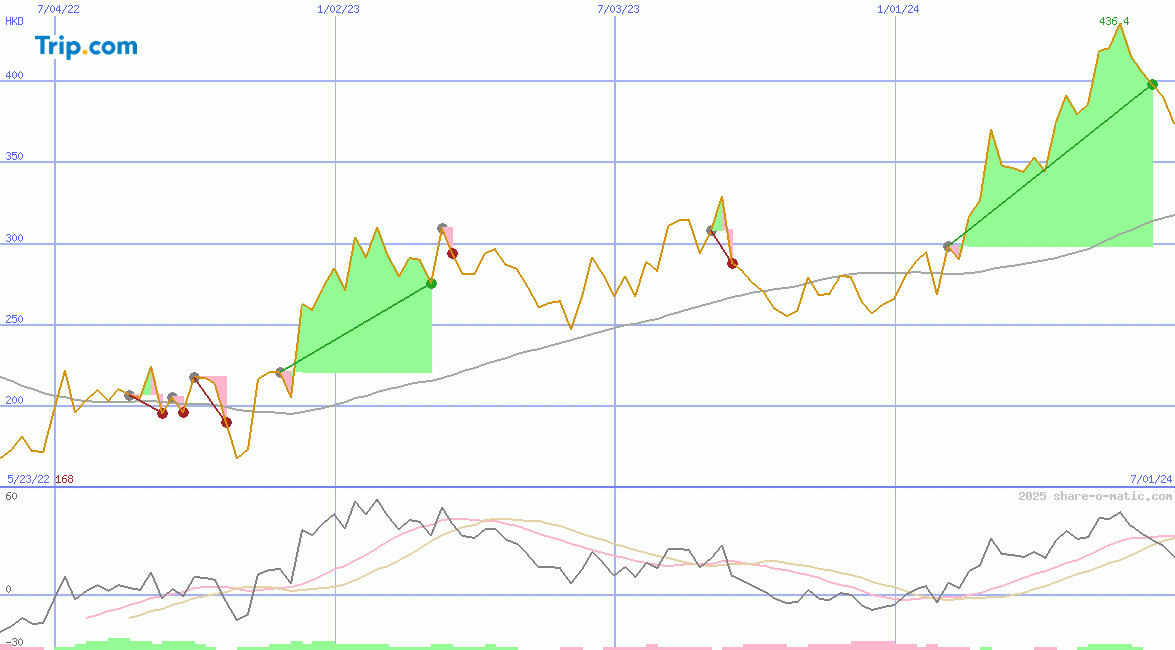This screenshot has height=650, width=1175.
Task: Click the Trip.com logo
Action: [86, 46]
